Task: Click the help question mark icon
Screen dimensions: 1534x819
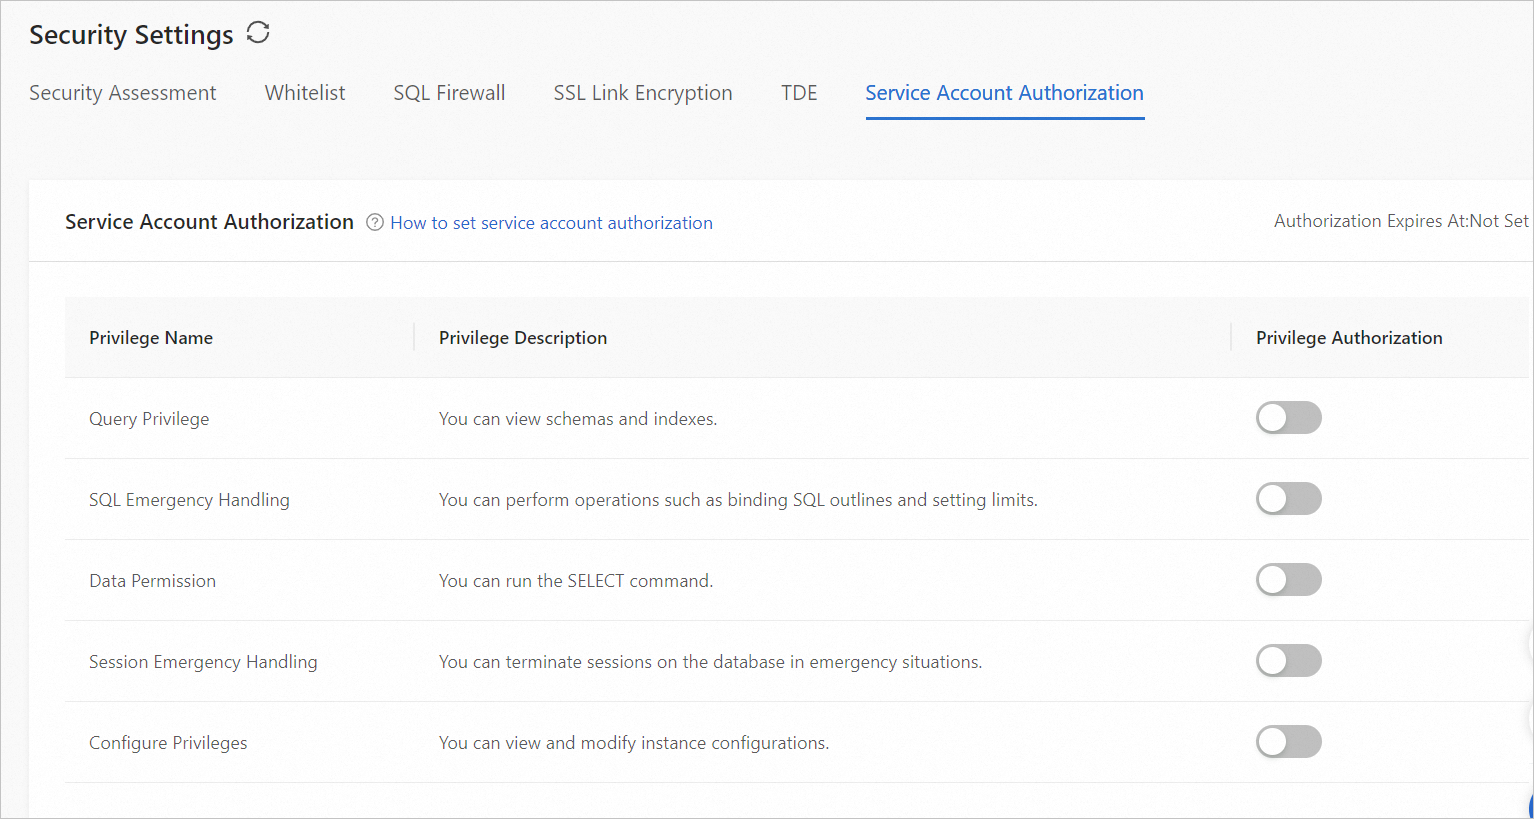Action: 375,222
